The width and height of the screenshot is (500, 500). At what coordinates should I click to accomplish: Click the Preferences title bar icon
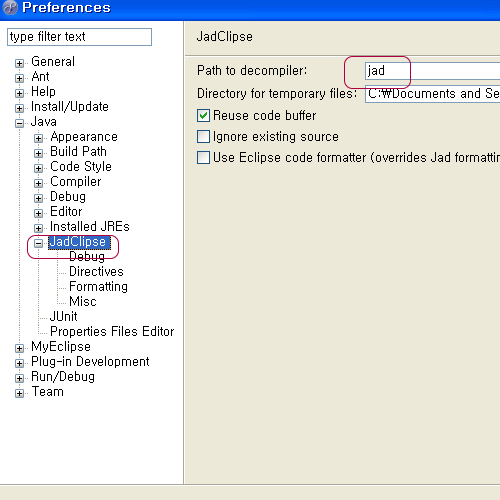[x=10, y=7]
